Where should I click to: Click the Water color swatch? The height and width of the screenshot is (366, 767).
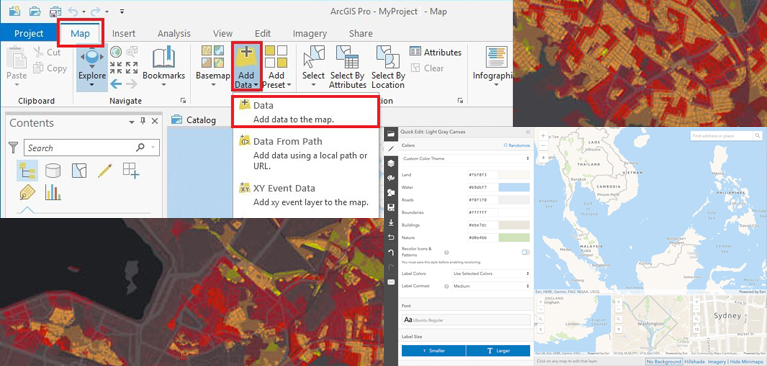514,187
